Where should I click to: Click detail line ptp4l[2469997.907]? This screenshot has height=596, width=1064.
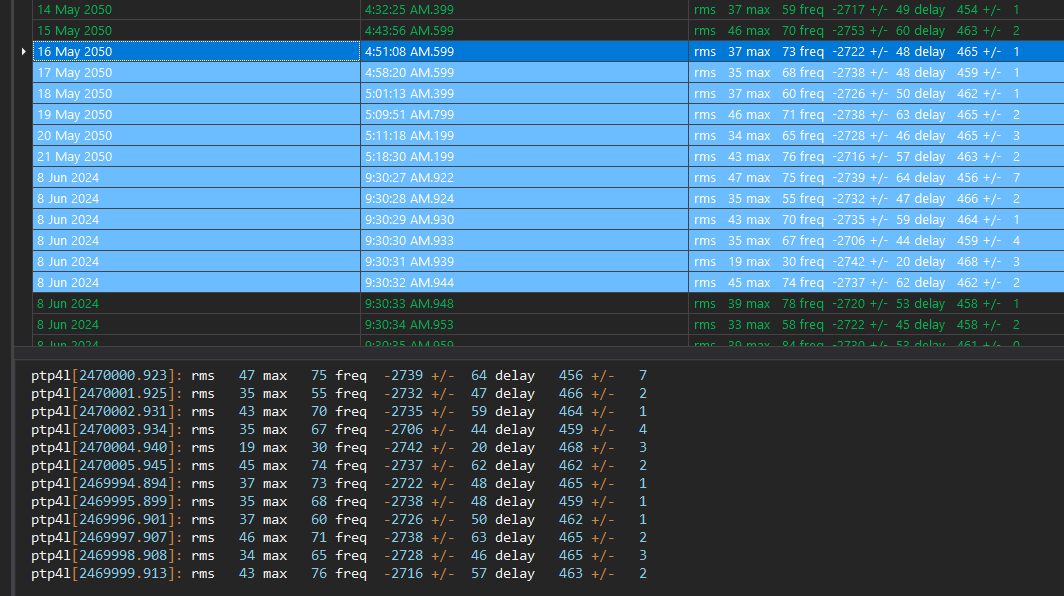pyautogui.click(x=339, y=538)
